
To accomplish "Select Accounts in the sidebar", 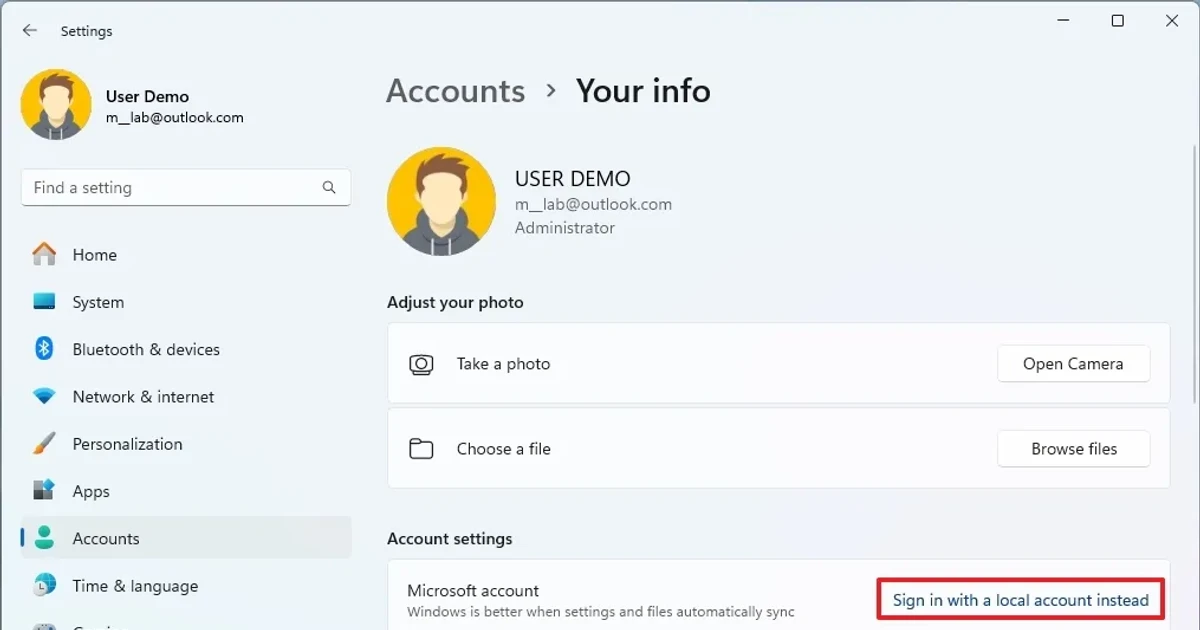I will click(186, 538).
